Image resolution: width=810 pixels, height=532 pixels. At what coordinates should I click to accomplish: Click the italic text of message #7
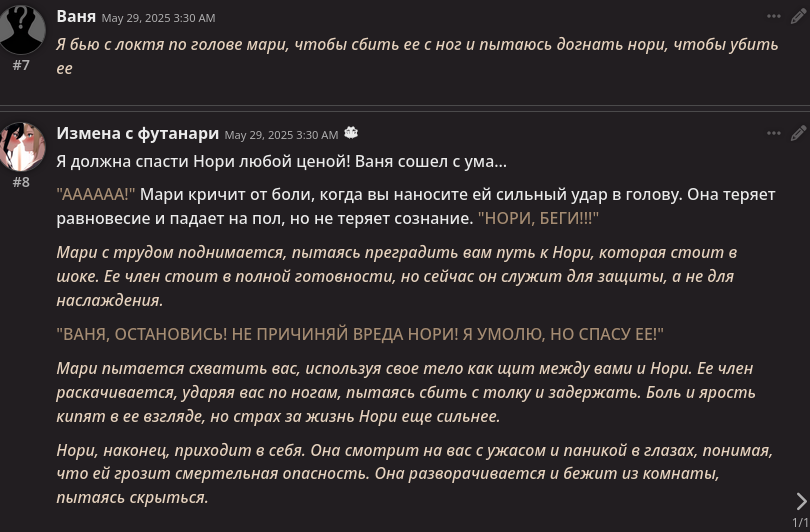pyautogui.click(x=417, y=56)
